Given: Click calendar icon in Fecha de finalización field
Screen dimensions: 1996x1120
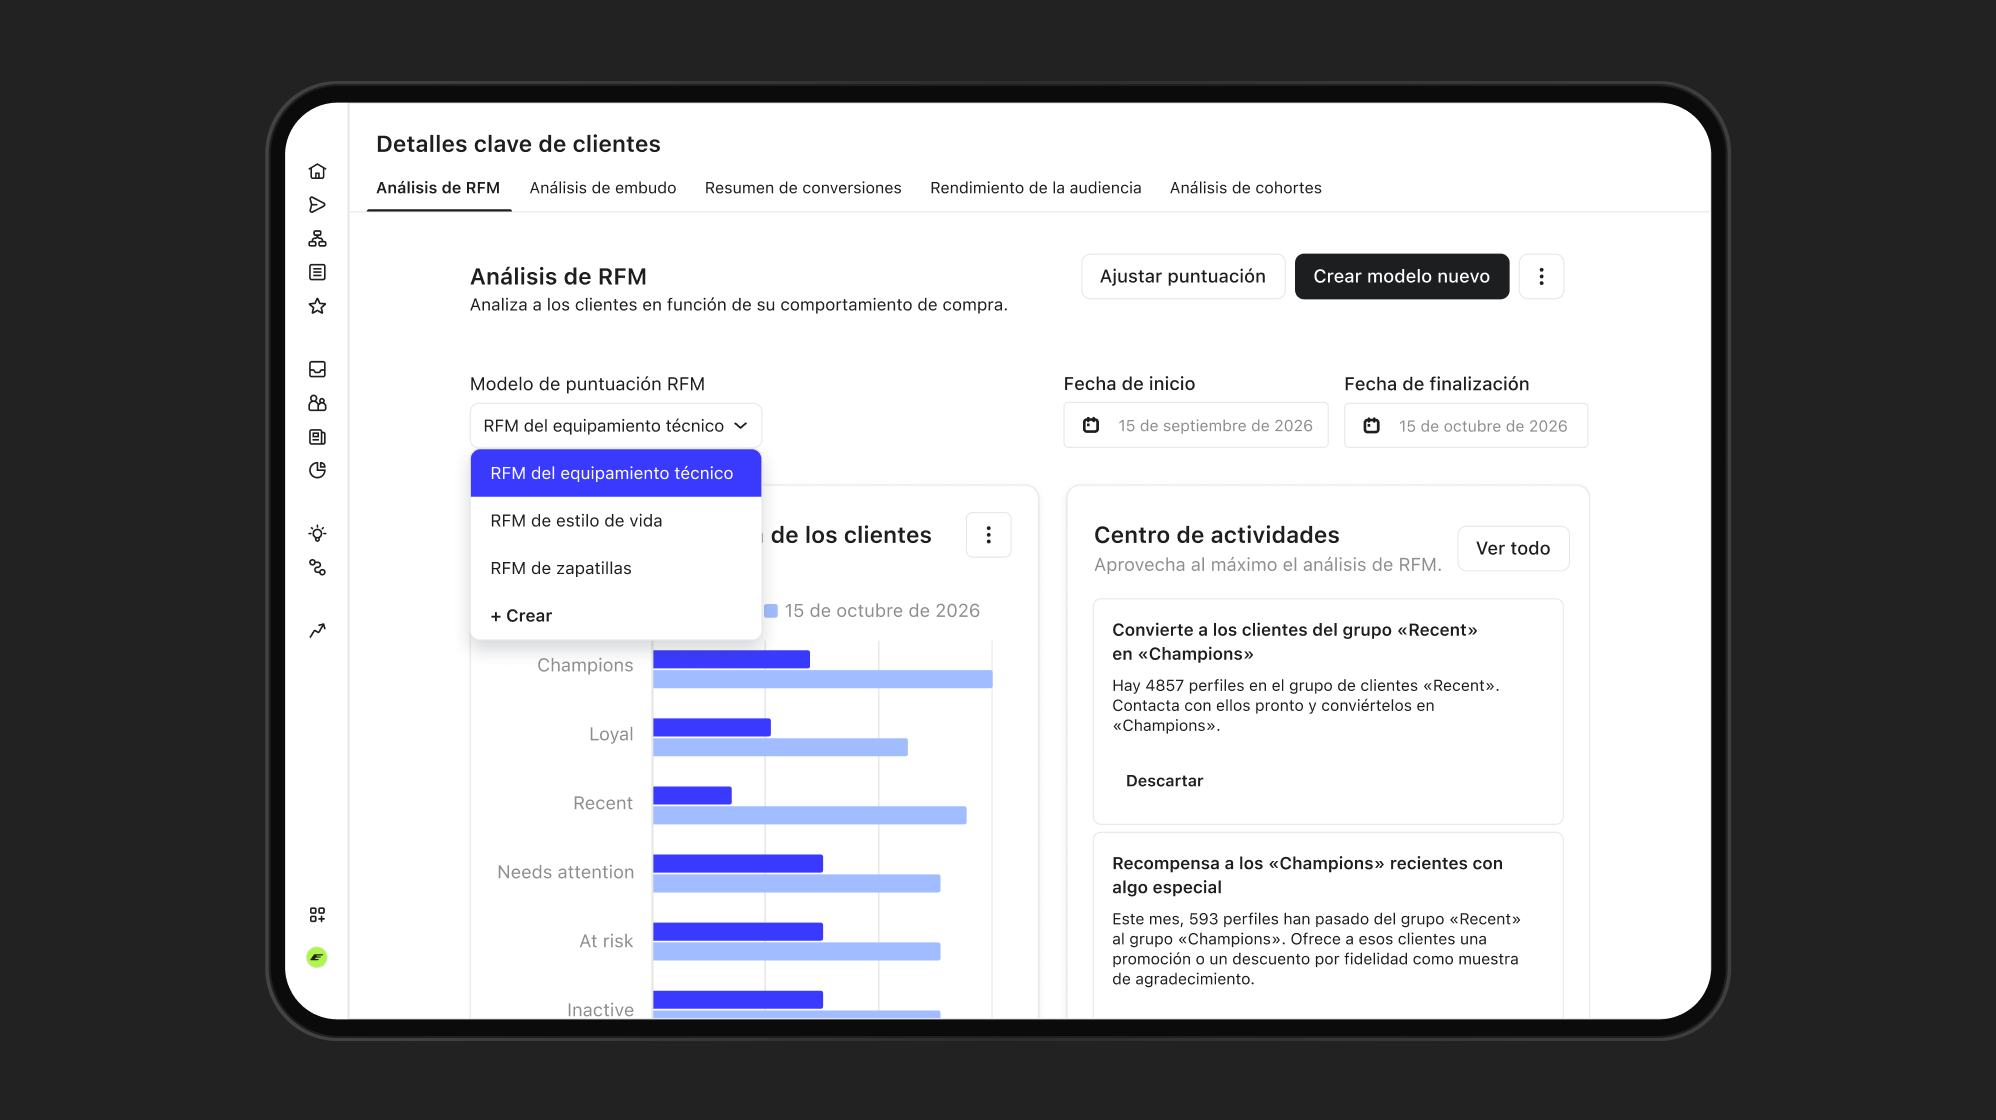Looking at the screenshot, I should pos(1372,426).
